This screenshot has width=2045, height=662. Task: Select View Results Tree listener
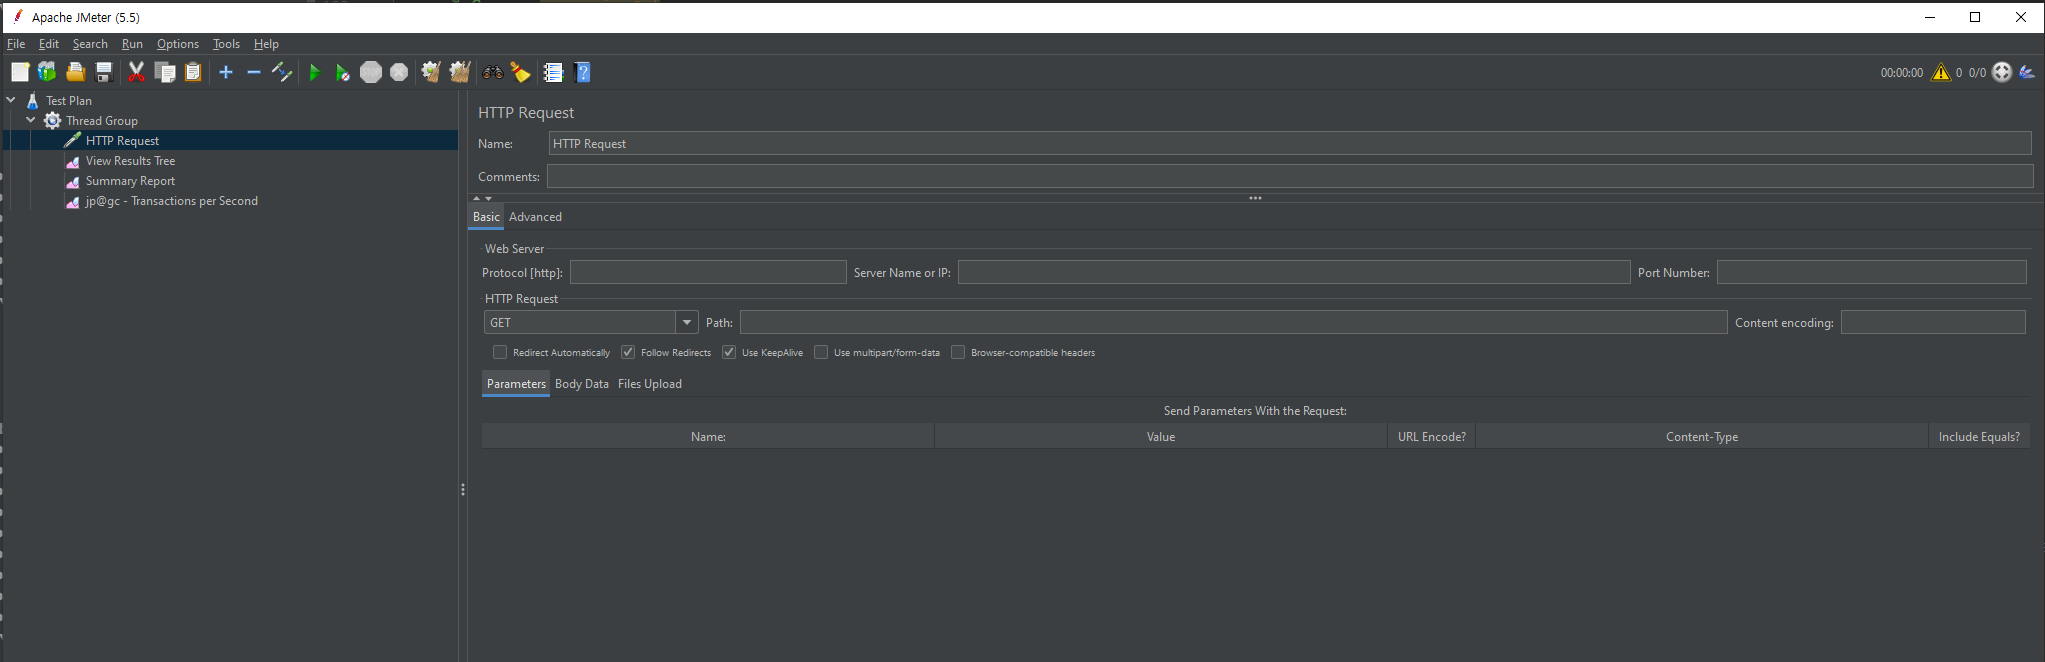click(130, 160)
